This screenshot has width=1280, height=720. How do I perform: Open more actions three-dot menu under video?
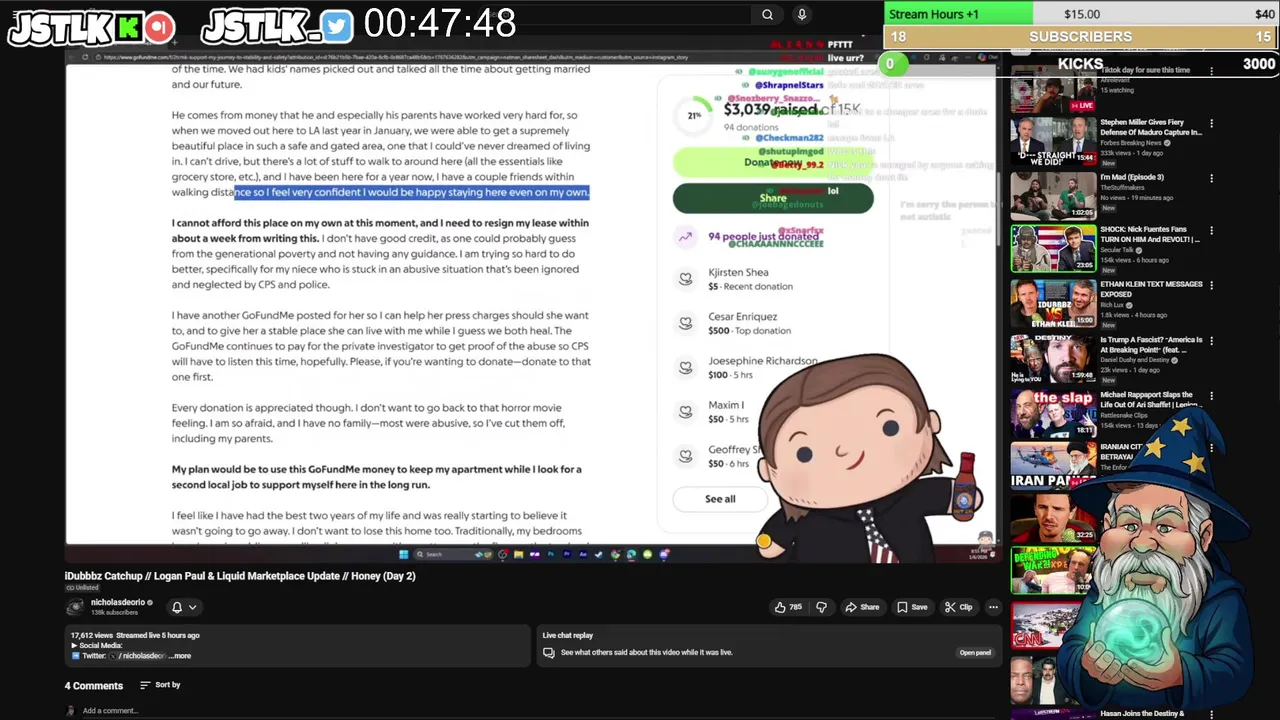(993, 607)
